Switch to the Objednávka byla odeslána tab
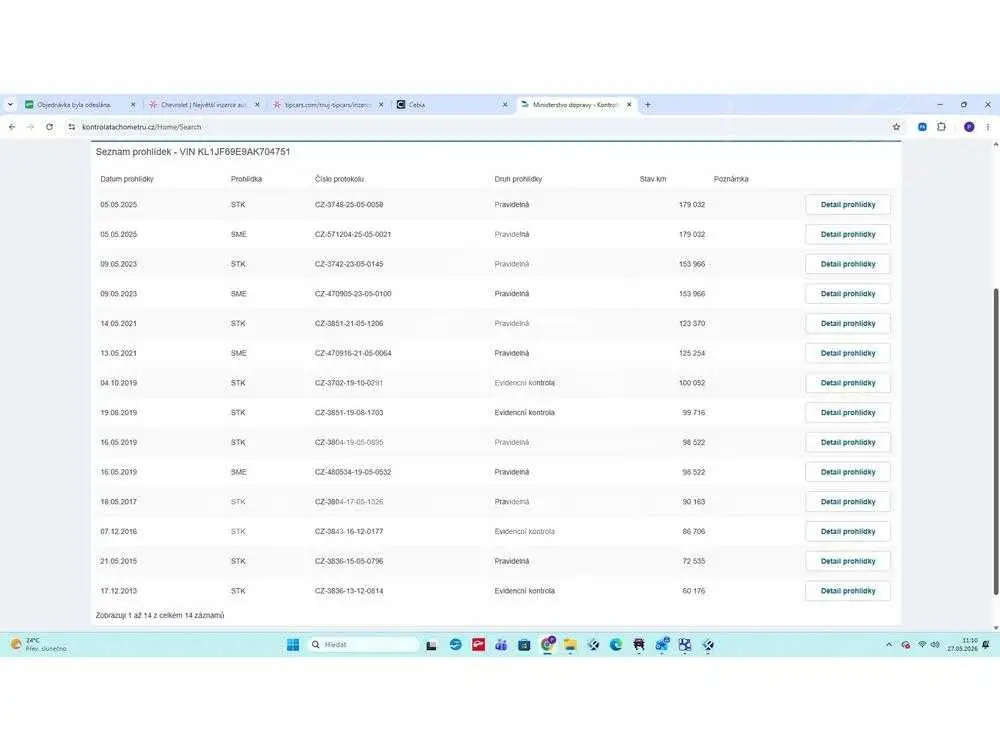 (79, 105)
